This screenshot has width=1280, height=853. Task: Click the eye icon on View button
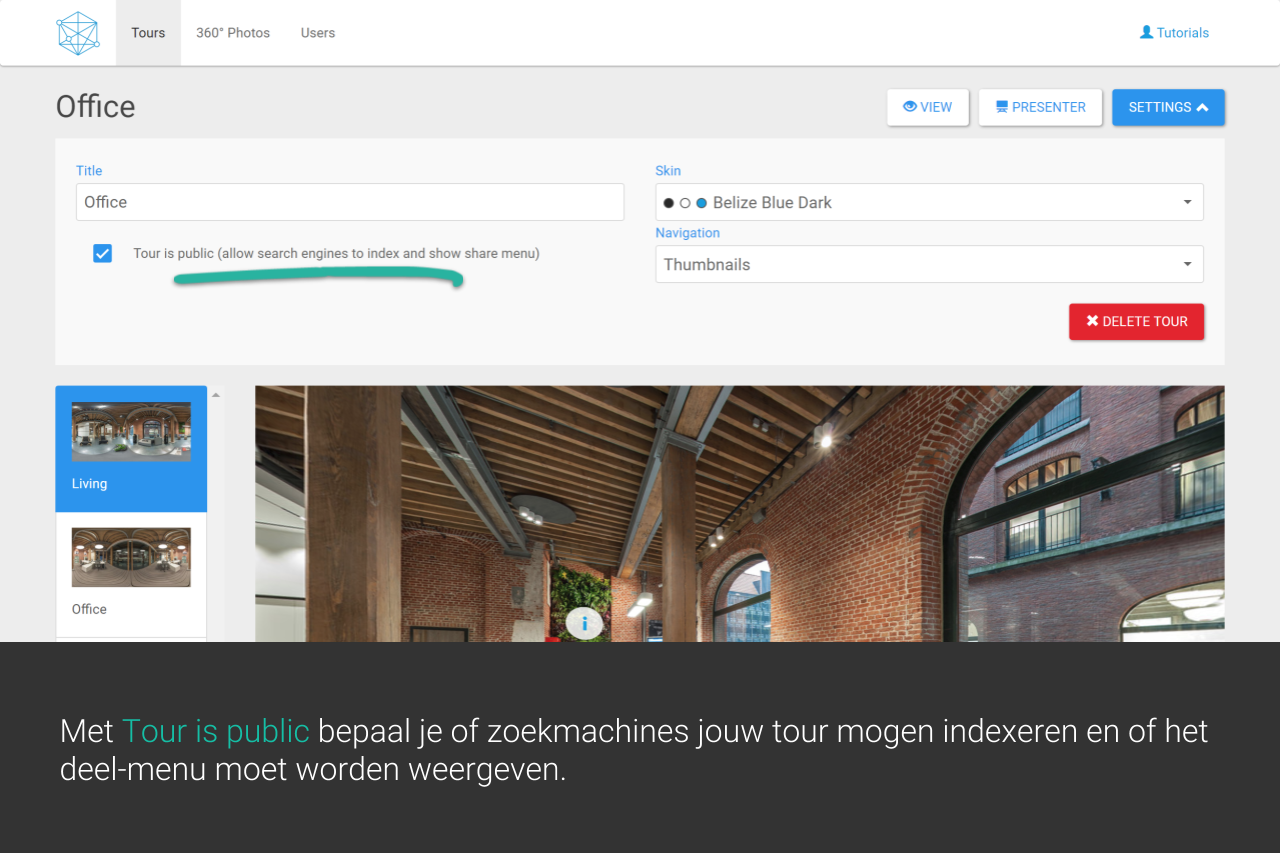click(910, 107)
